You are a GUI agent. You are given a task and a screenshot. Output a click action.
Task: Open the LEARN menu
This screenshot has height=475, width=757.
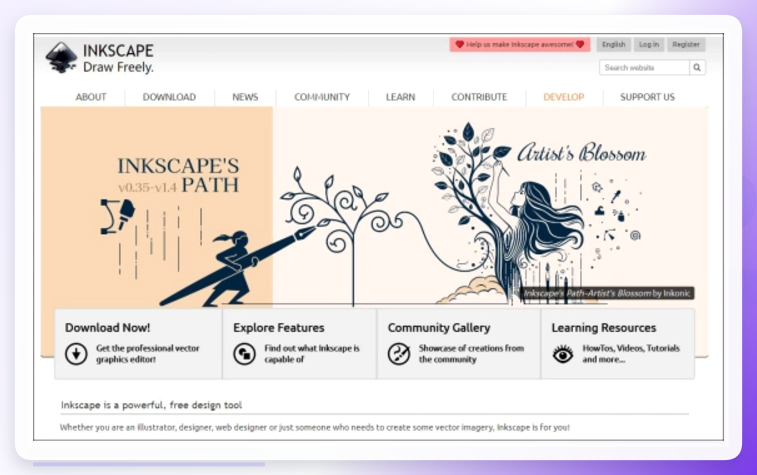pyautogui.click(x=400, y=97)
